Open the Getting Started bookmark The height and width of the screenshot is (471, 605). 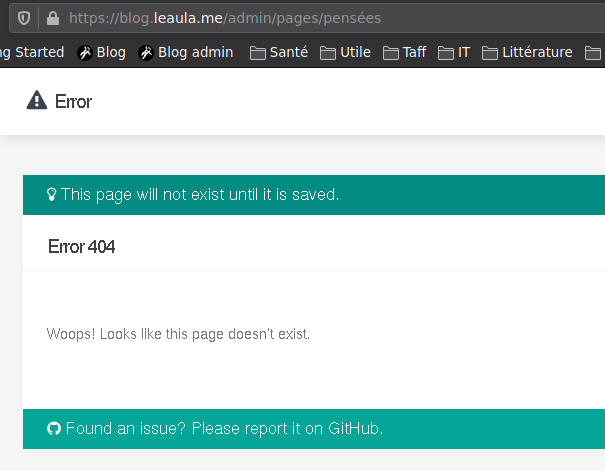point(32,52)
